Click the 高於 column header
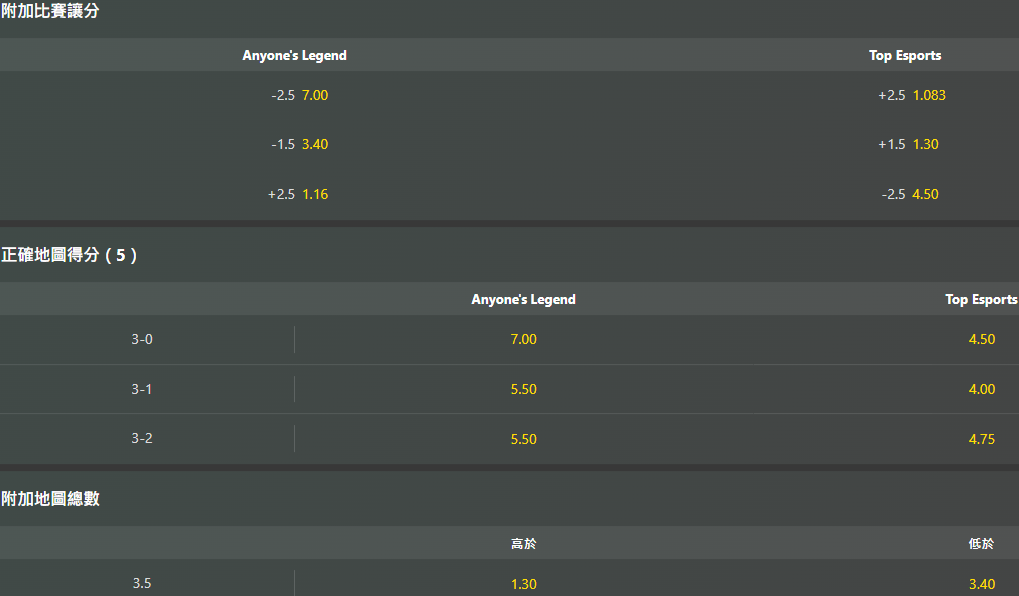This screenshot has width=1019, height=596. pyautogui.click(x=524, y=543)
